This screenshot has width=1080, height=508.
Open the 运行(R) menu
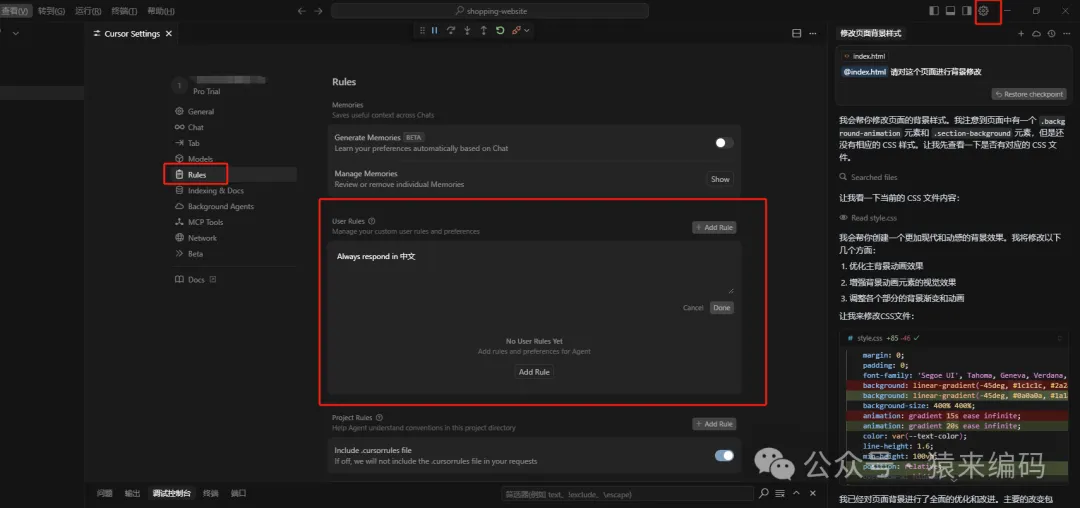coord(88,11)
